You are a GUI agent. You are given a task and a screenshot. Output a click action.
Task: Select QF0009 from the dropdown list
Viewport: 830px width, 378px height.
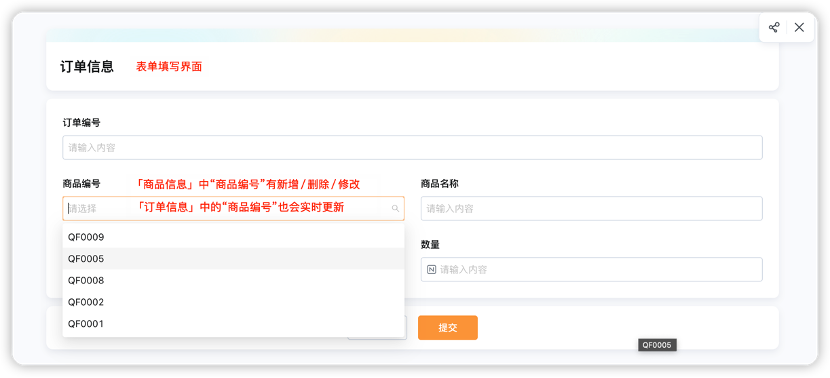click(233, 237)
